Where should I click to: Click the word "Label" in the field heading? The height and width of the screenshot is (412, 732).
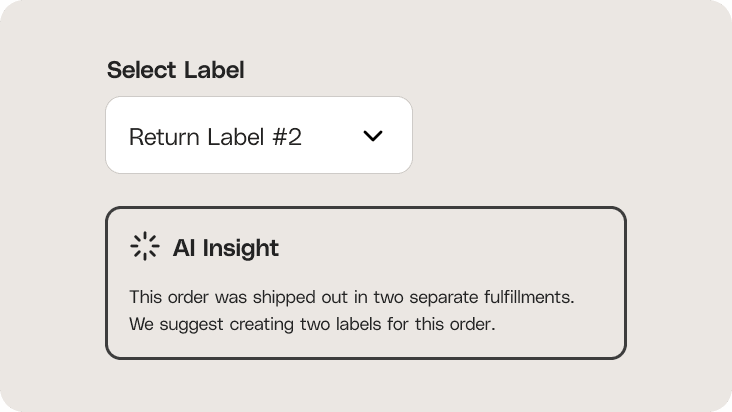[213, 70]
